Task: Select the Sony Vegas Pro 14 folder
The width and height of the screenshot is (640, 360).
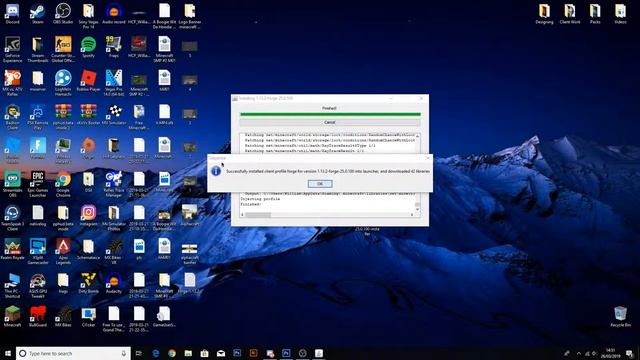Action: tap(88, 16)
